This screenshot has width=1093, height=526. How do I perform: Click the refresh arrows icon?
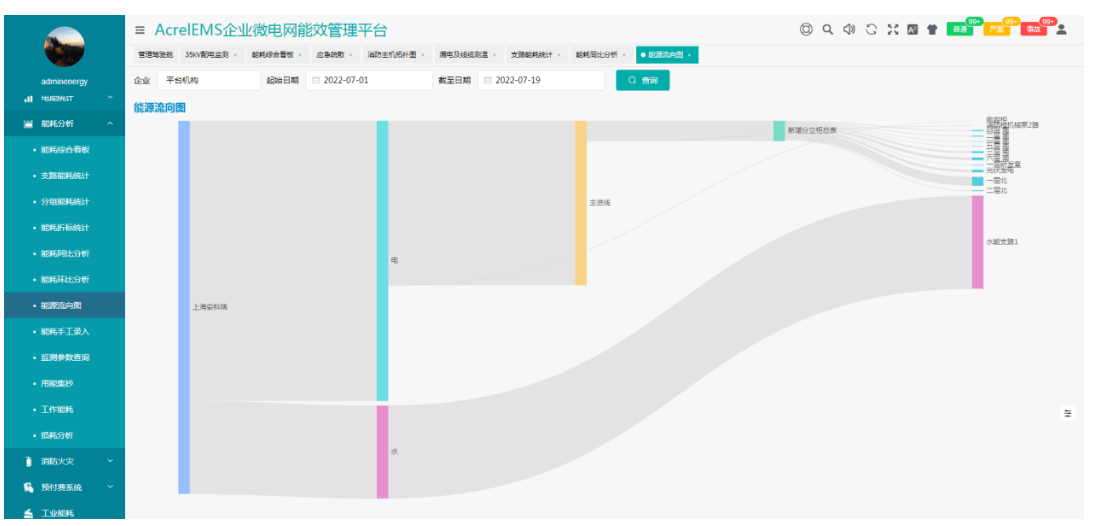tap(871, 29)
